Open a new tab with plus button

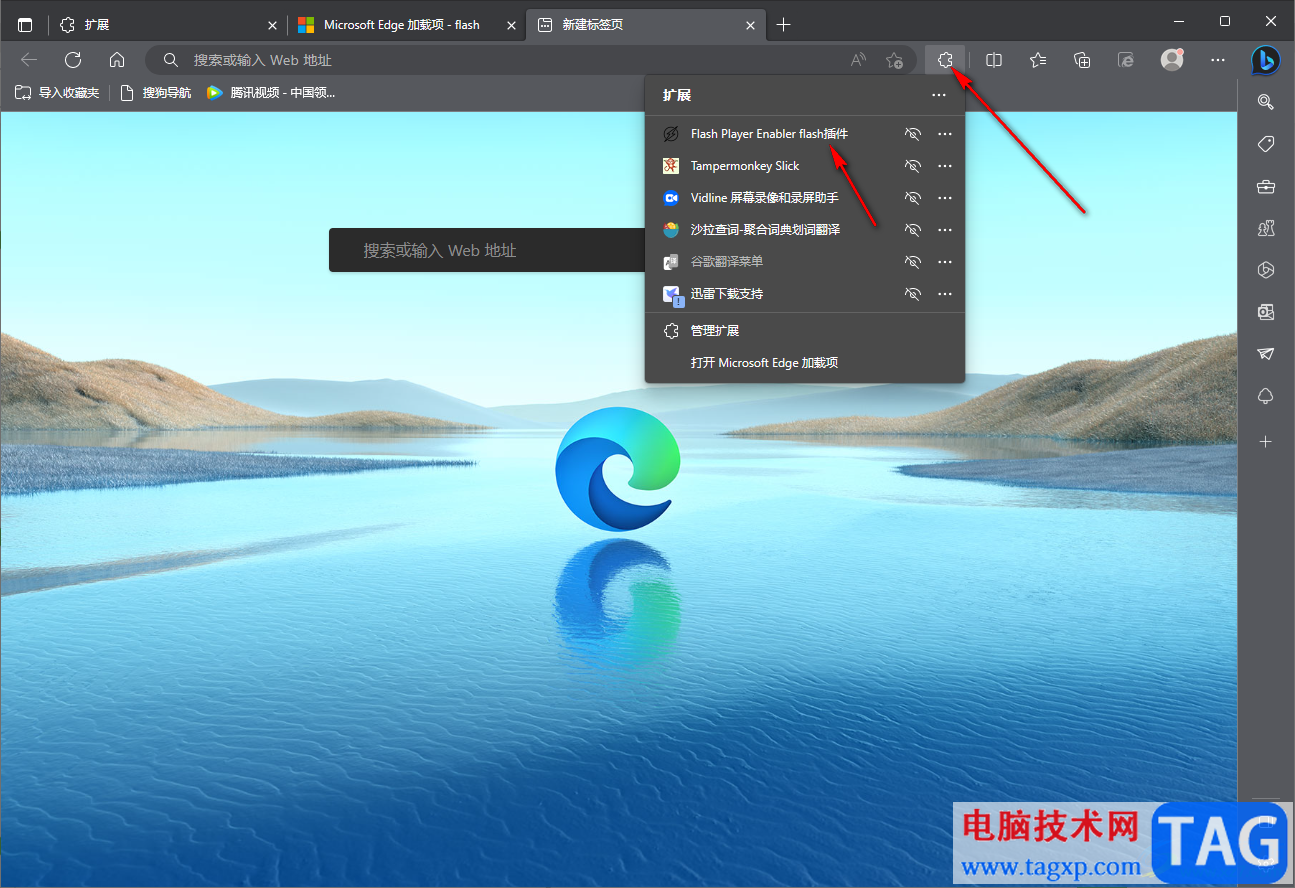click(x=783, y=25)
